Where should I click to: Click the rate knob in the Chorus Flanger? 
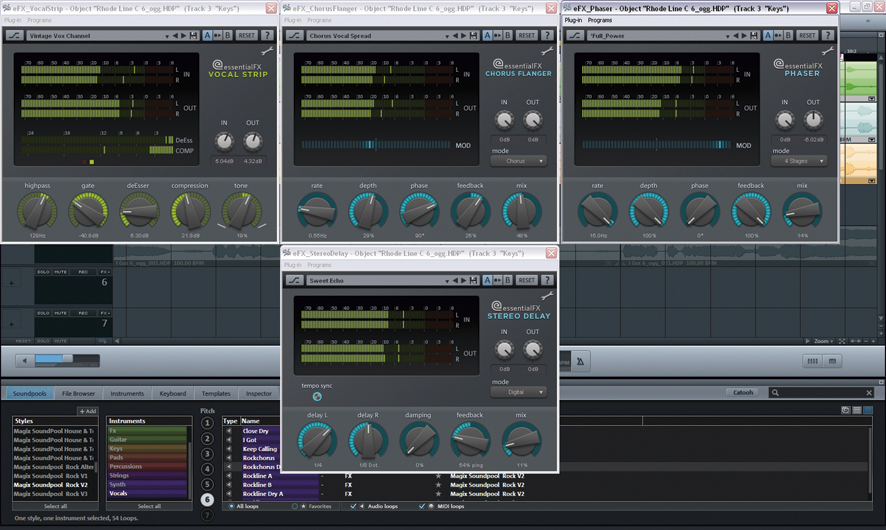317,211
